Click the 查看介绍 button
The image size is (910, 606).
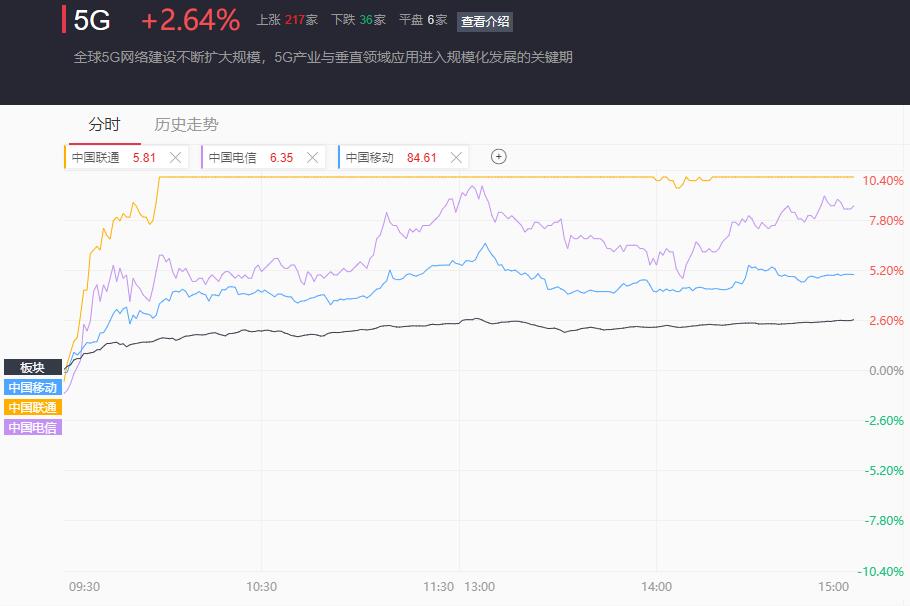coord(485,21)
